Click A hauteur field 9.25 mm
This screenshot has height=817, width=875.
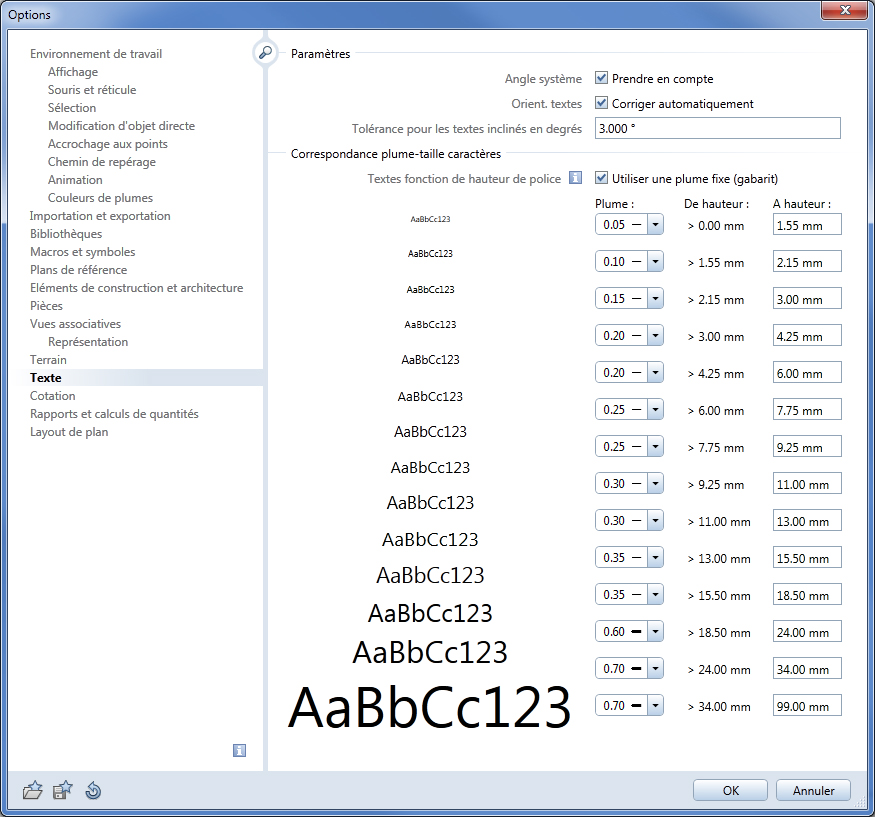[x=807, y=446]
